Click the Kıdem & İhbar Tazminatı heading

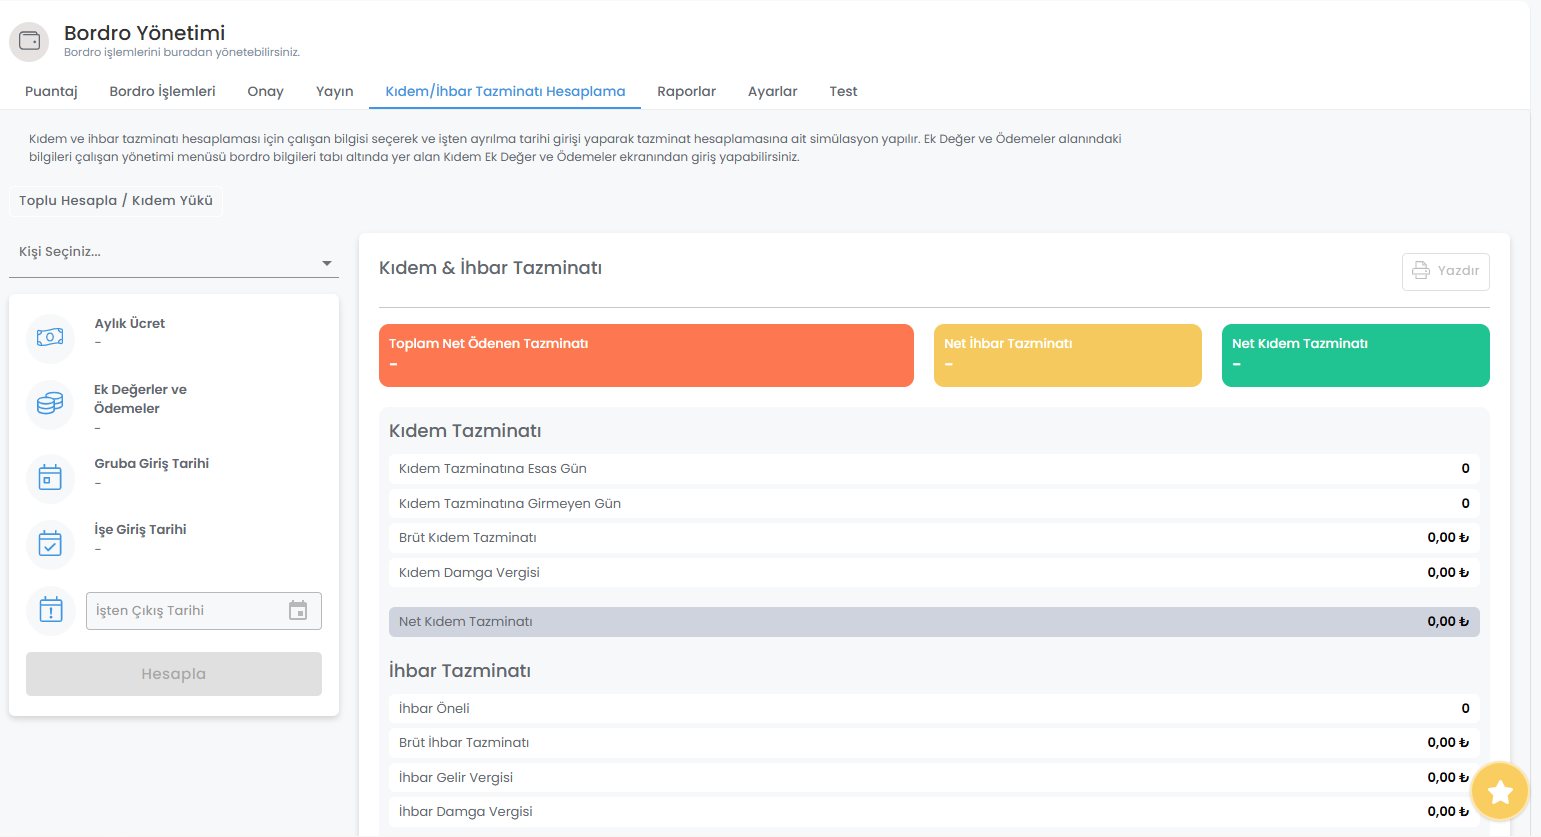click(490, 268)
